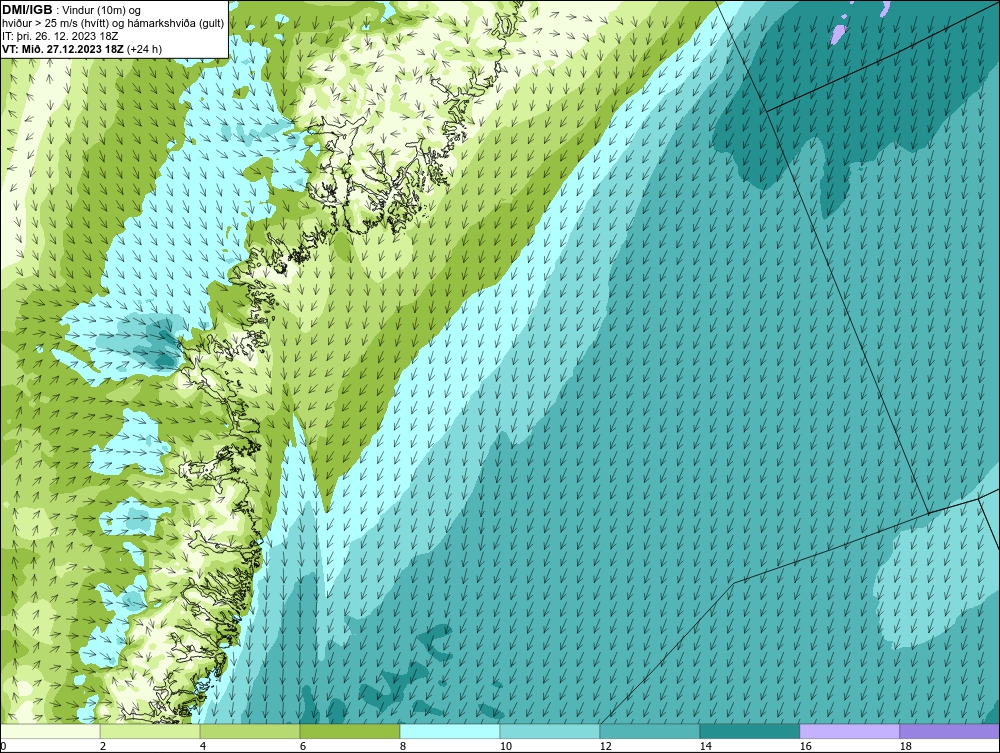Click the legend scale label '6'
The width and height of the screenshot is (1000, 753).
coord(302,746)
